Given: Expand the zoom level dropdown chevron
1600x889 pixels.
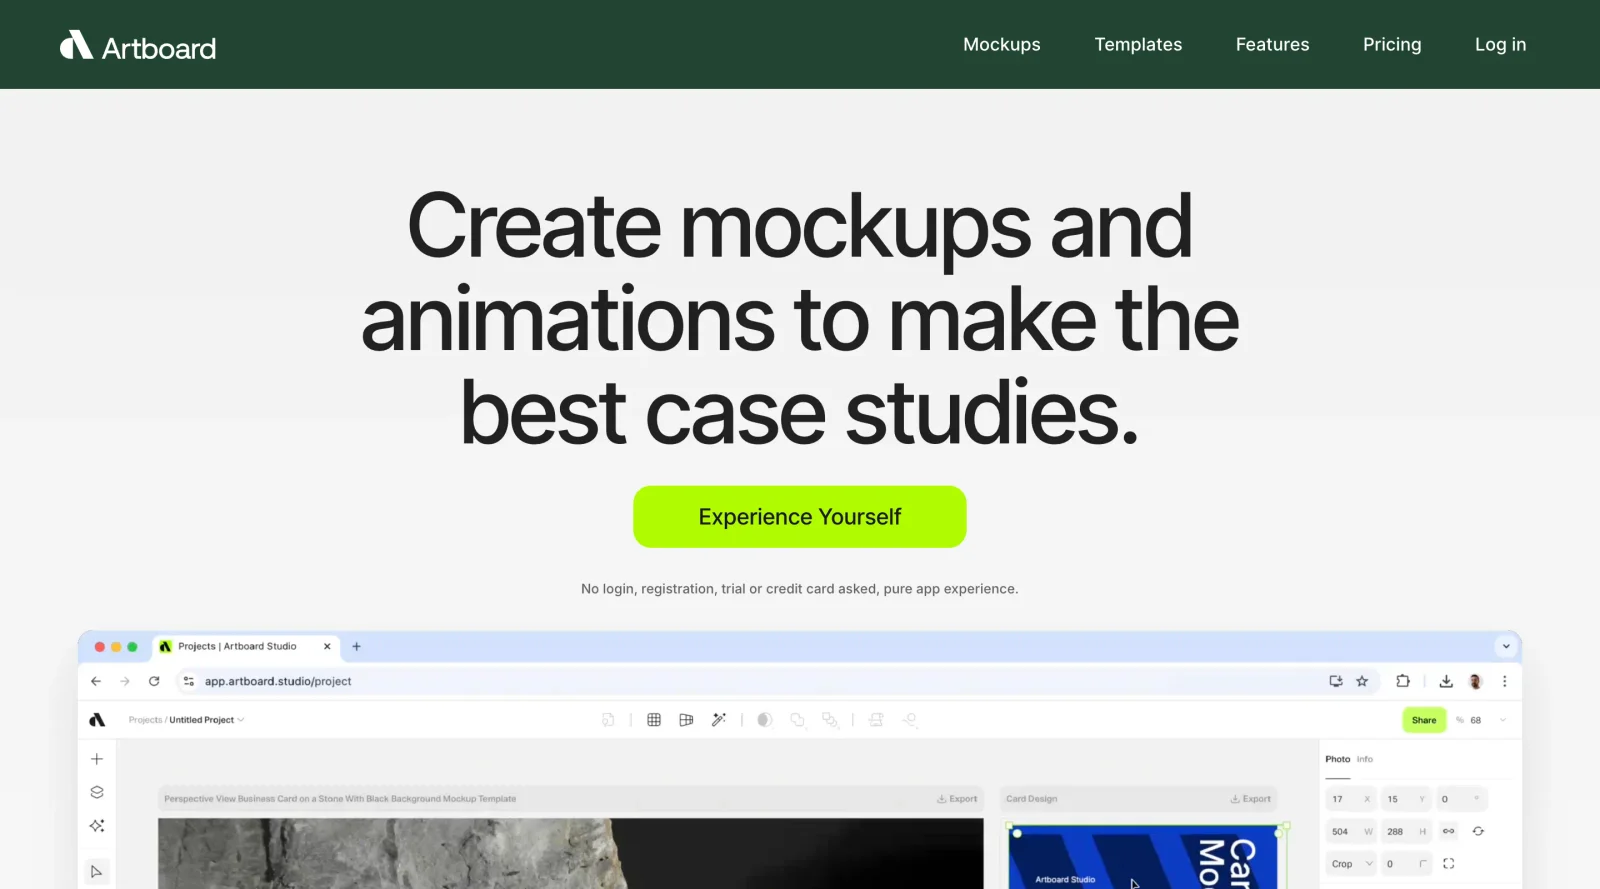Looking at the screenshot, I should (x=1503, y=720).
